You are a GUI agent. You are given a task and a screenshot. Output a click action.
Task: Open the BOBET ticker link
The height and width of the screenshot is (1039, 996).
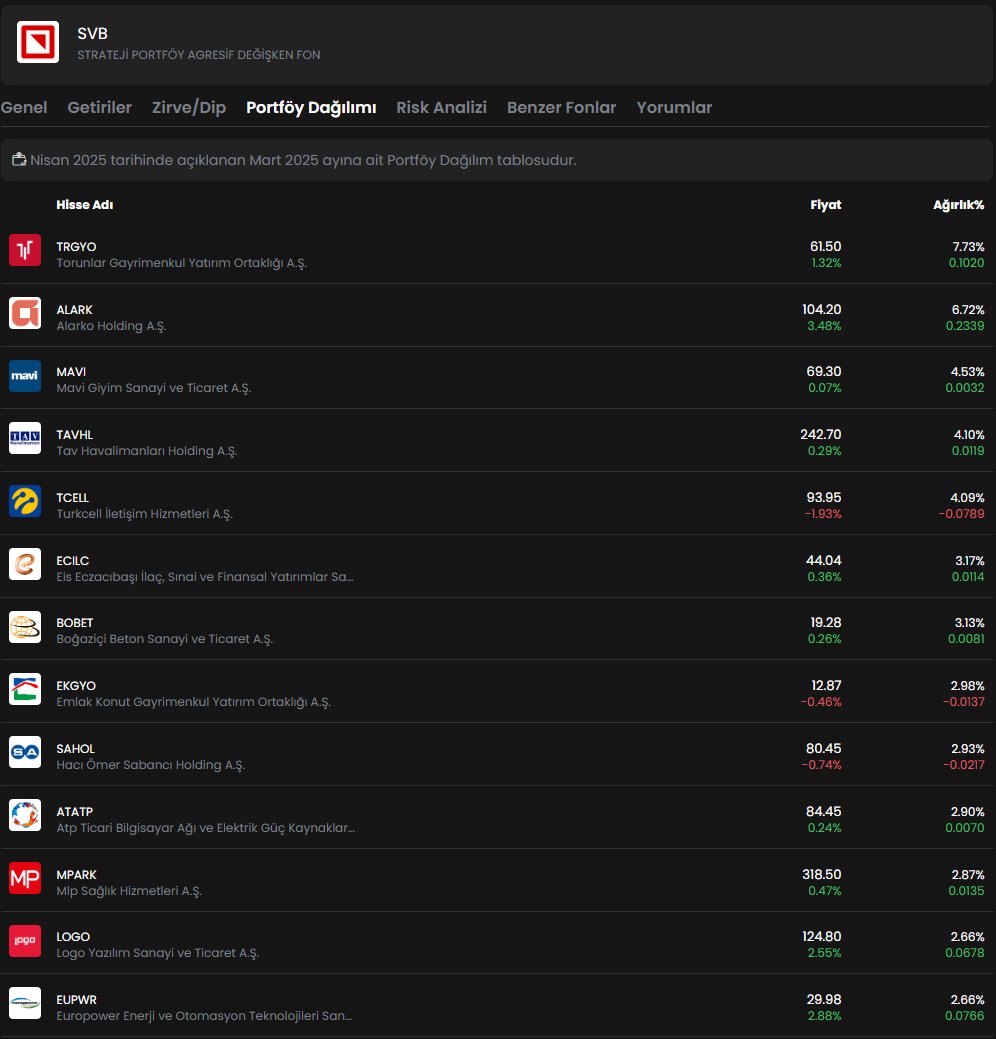tap(74, 623)
